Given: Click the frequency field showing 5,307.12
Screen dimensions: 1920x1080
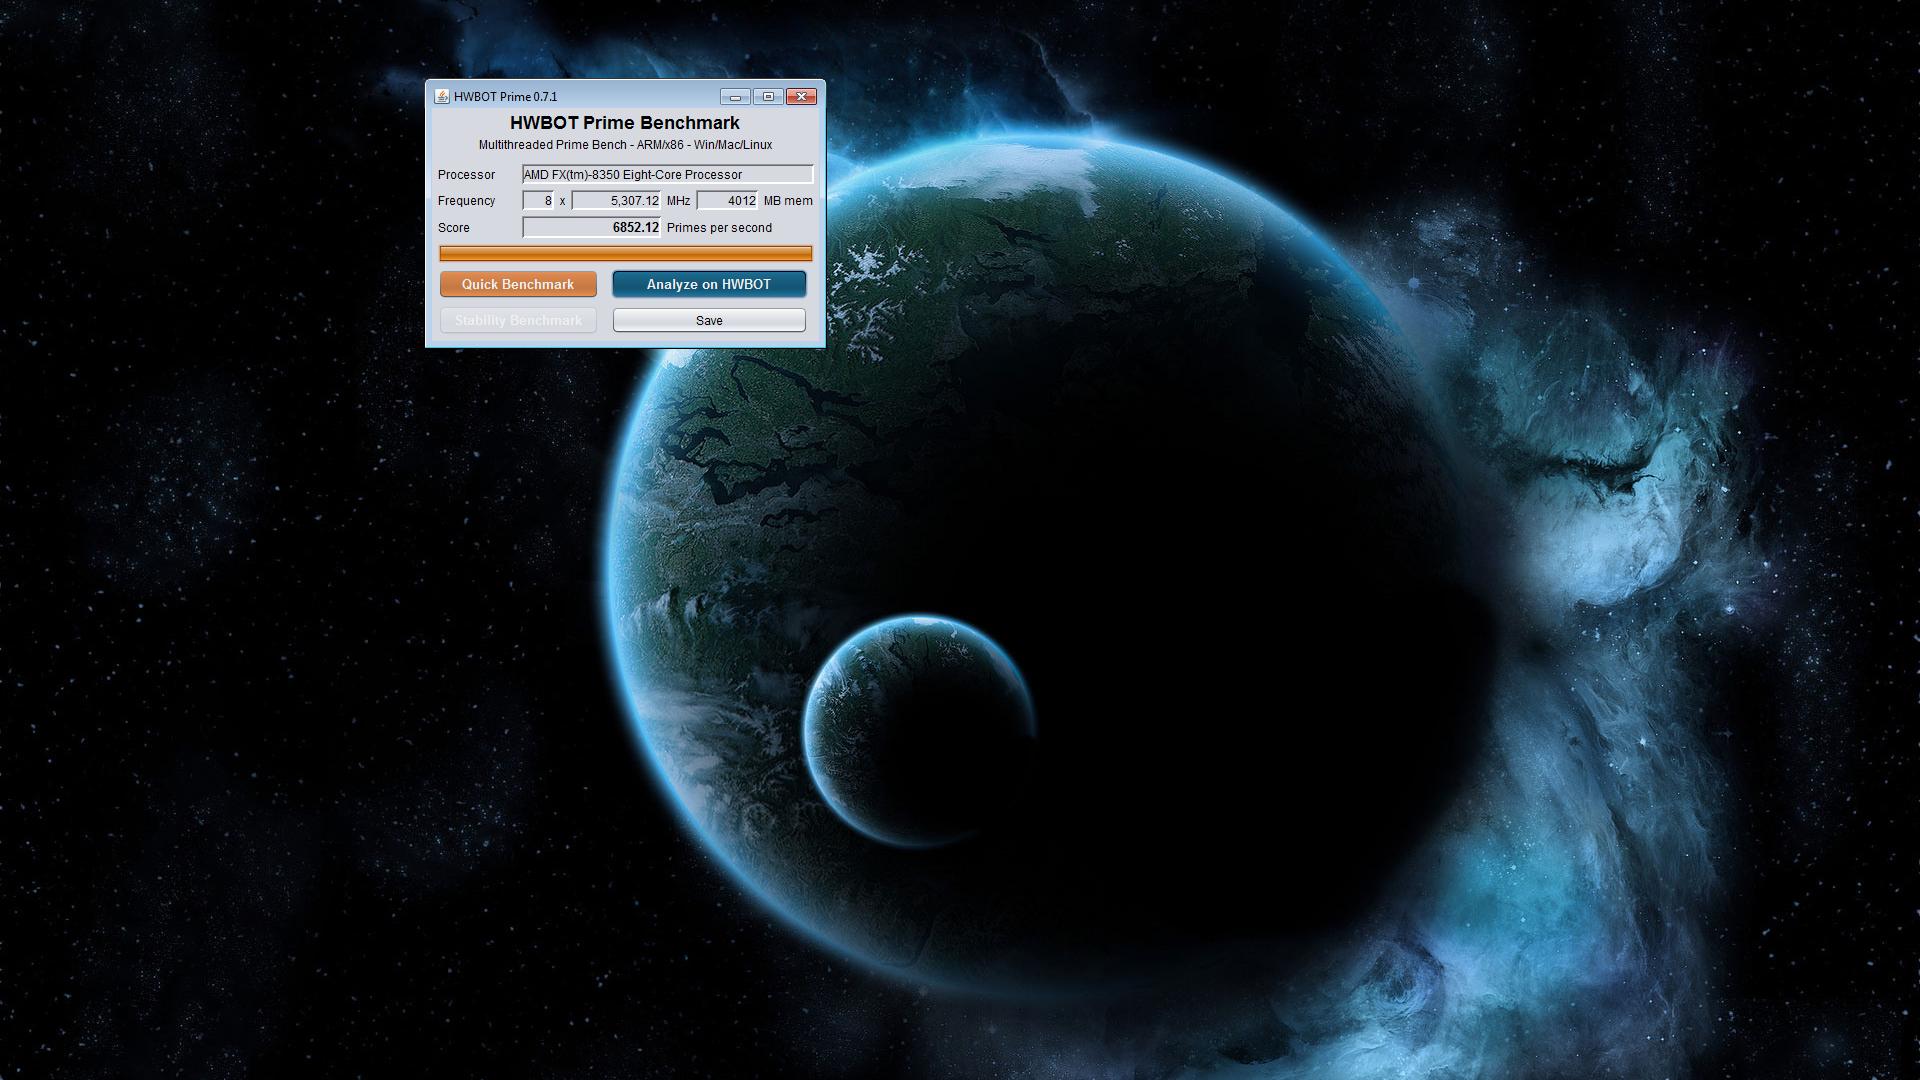Looking at the screenshot, I should pos(616,201).
